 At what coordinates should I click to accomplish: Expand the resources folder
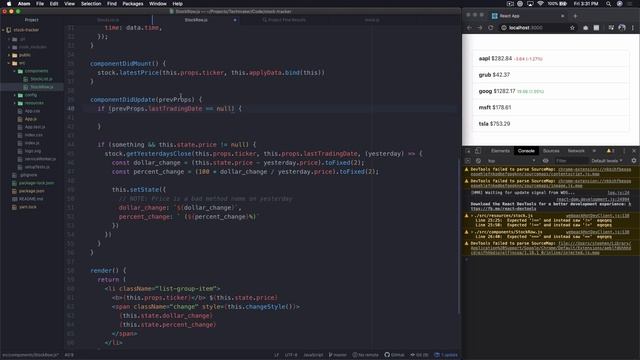tap(30, 103)
